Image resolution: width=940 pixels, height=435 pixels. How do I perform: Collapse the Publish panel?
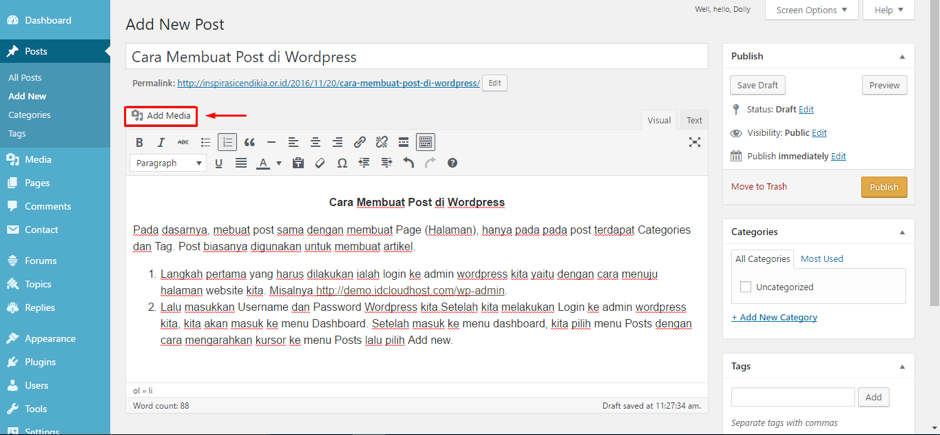tap(902, 56)
